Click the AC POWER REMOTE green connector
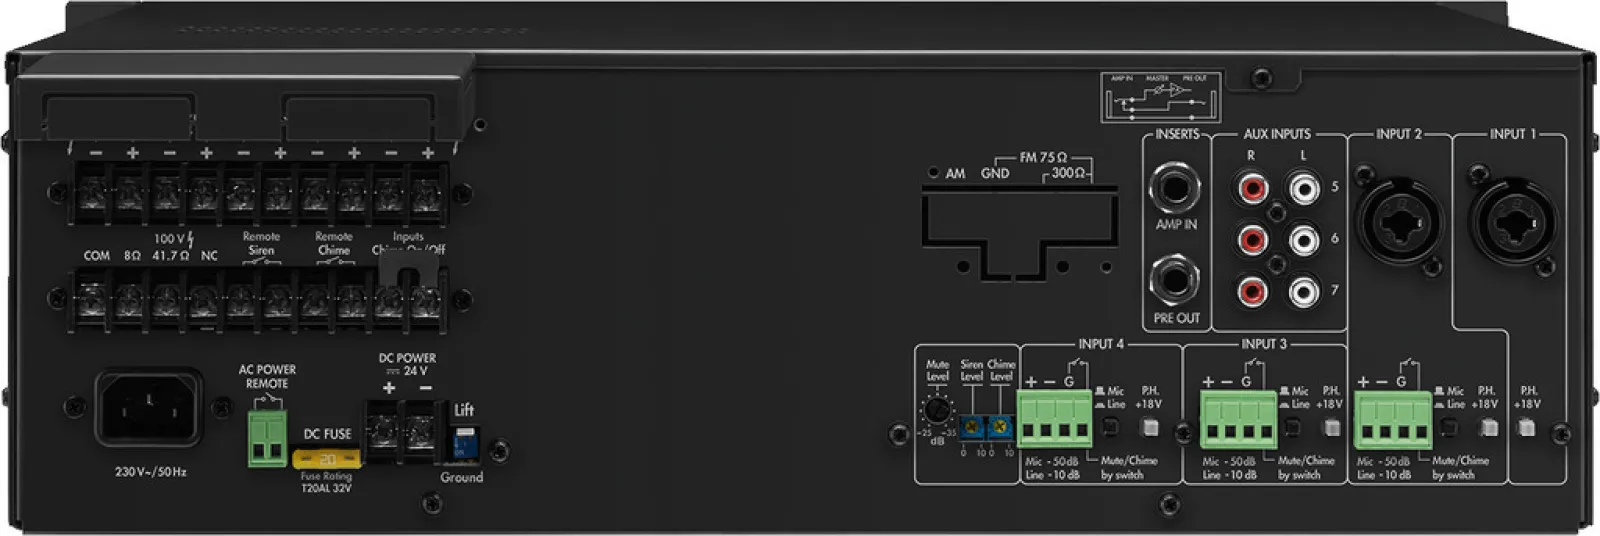This screenshot has width=1600, height=536. (267, 438)
